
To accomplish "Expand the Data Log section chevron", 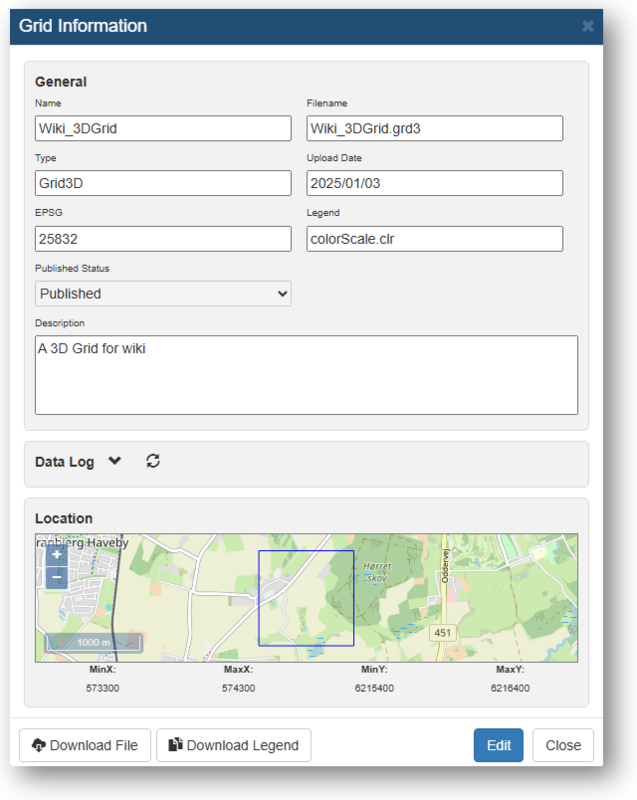I will point(115,461).
